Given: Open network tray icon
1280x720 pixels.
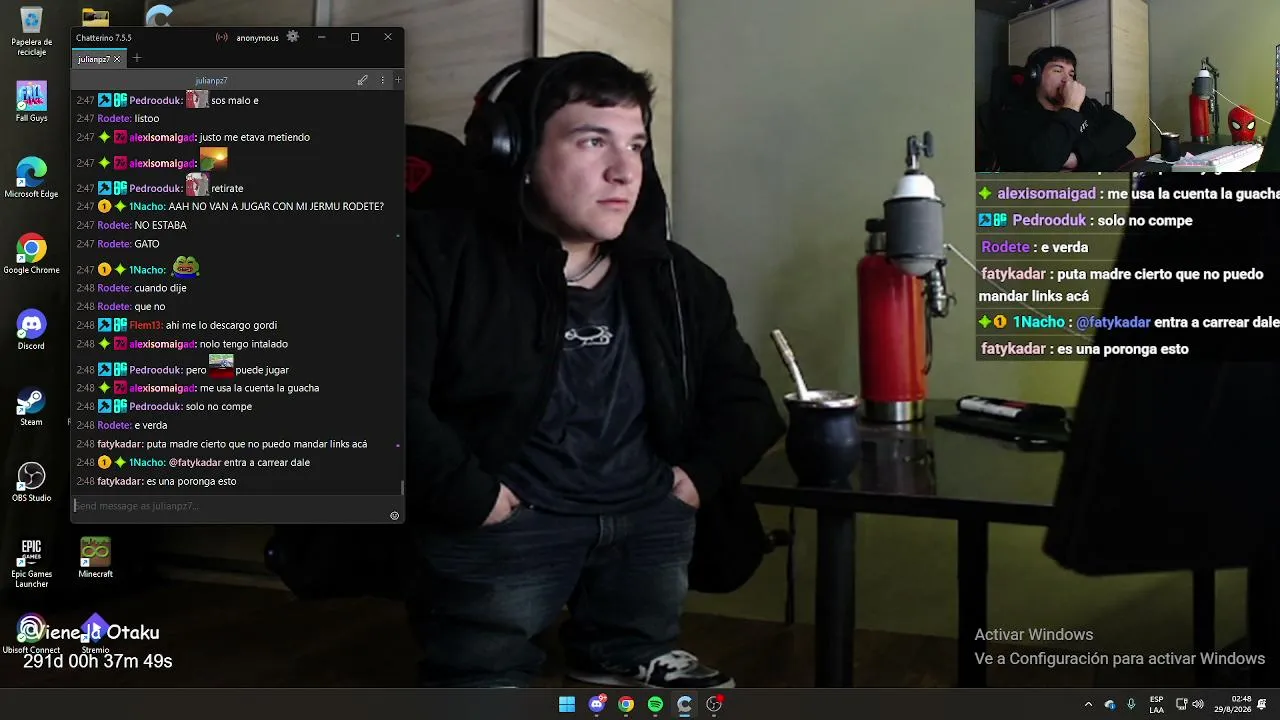Looking at the screenshot, I should (1181, 704).
